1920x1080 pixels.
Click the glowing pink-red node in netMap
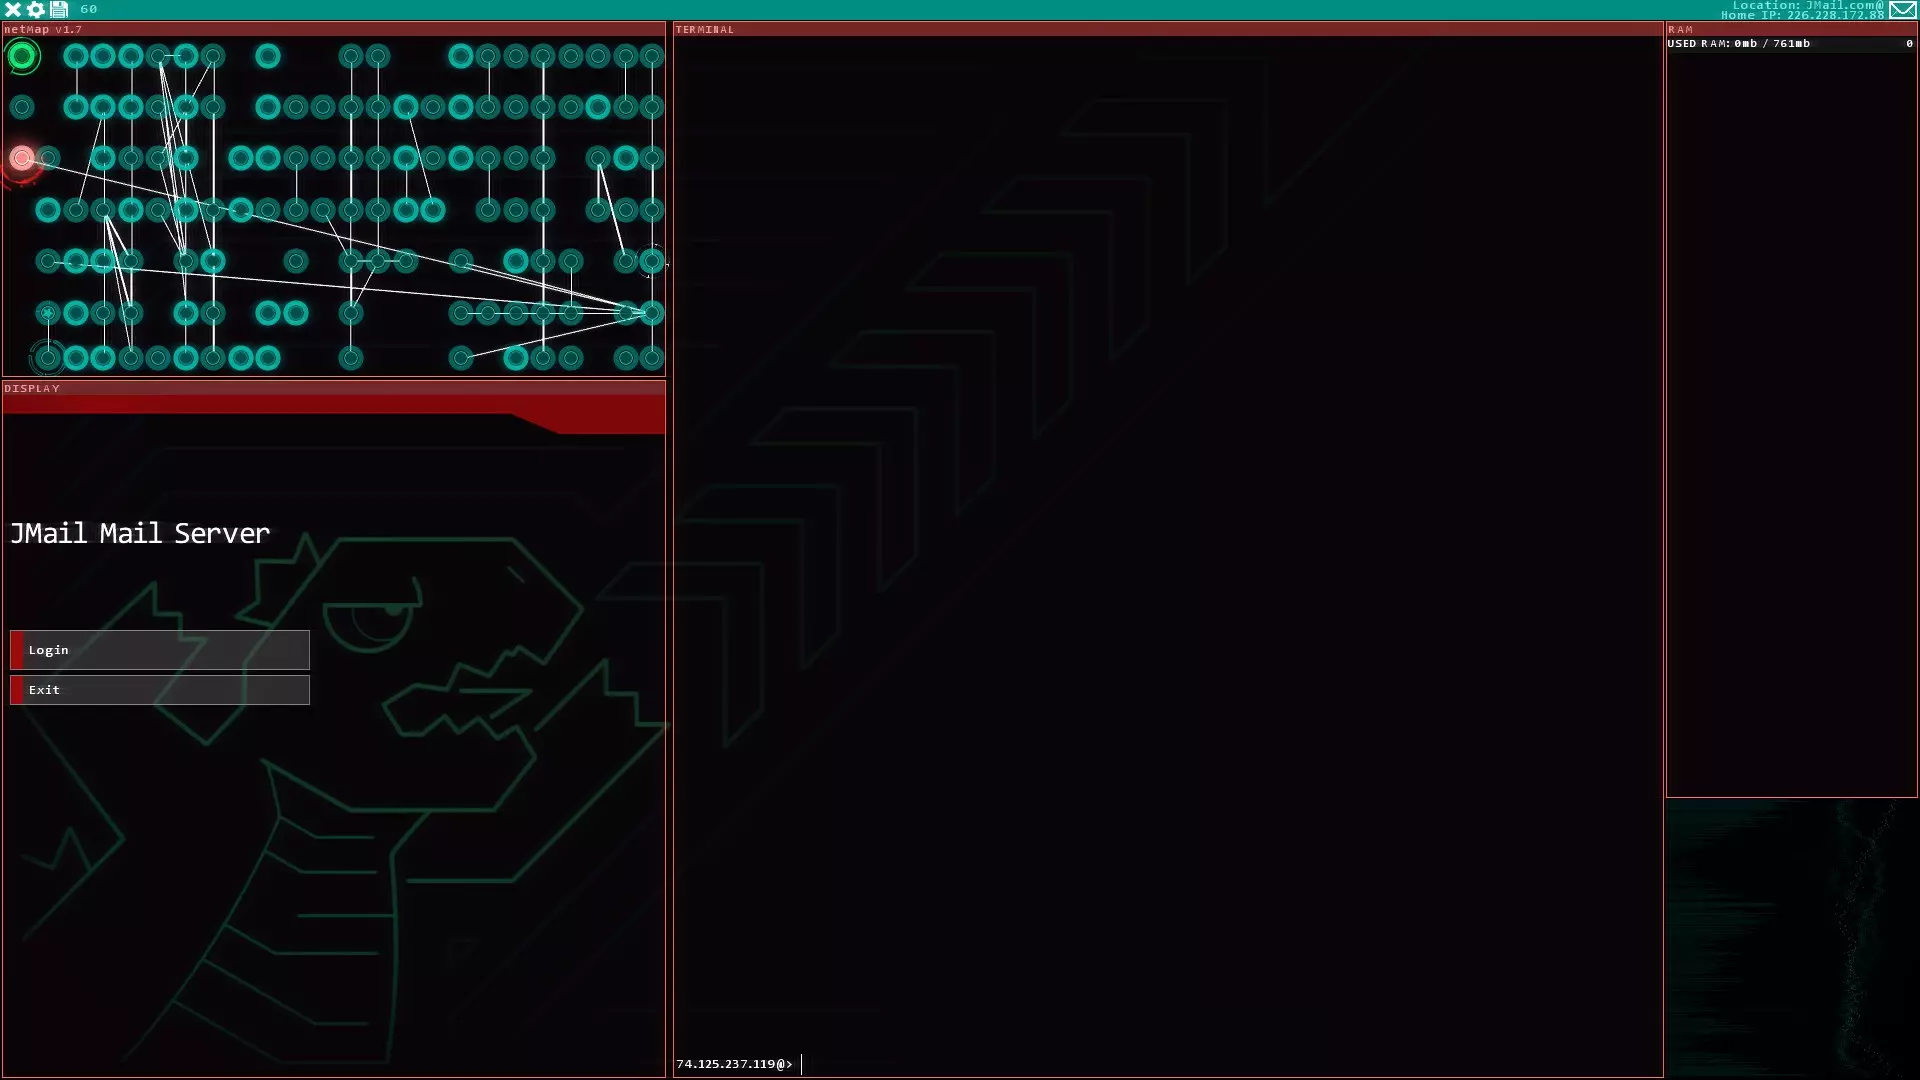(x=22, y=158)
